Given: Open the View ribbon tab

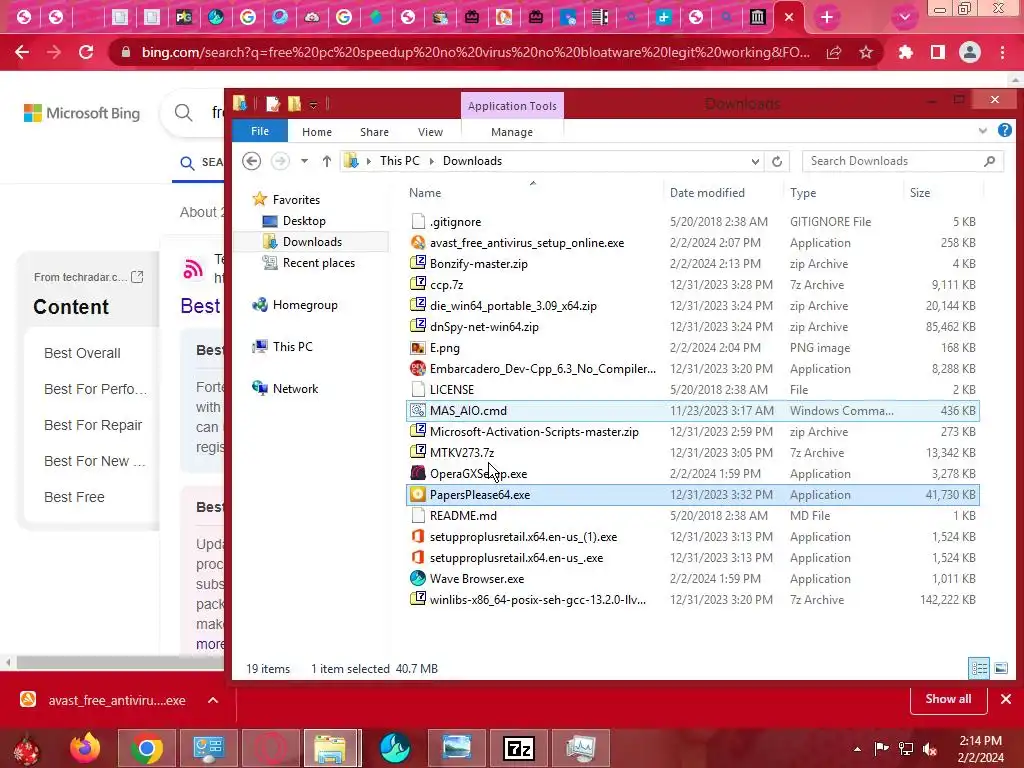Looking at the screenshot, I should [430, 132].
